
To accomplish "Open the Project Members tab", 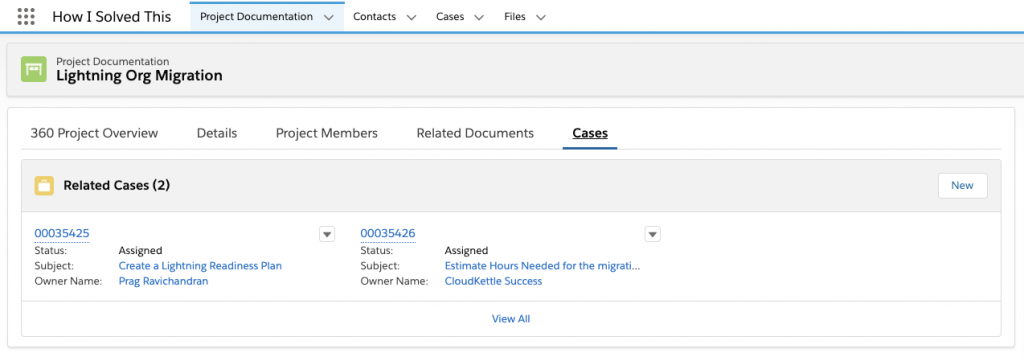I will [x=327, y=133].
